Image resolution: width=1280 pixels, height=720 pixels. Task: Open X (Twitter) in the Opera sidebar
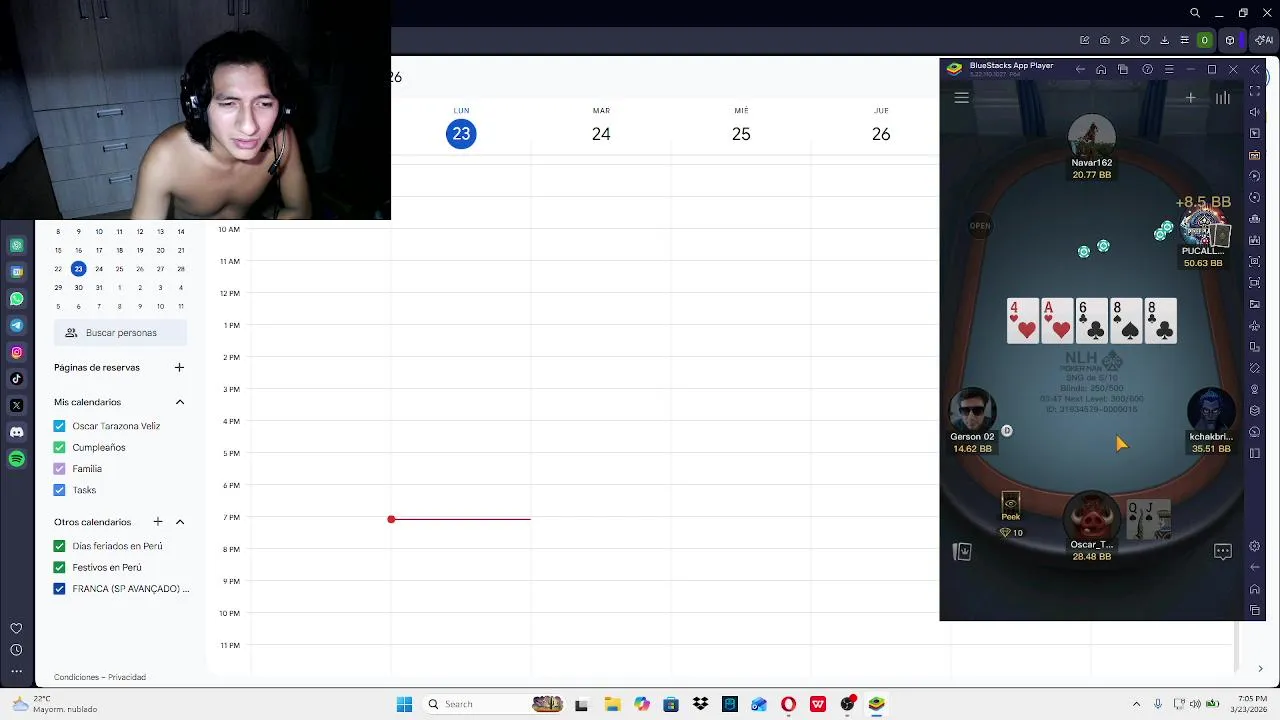pyautogui.click(x=17, y=405)
